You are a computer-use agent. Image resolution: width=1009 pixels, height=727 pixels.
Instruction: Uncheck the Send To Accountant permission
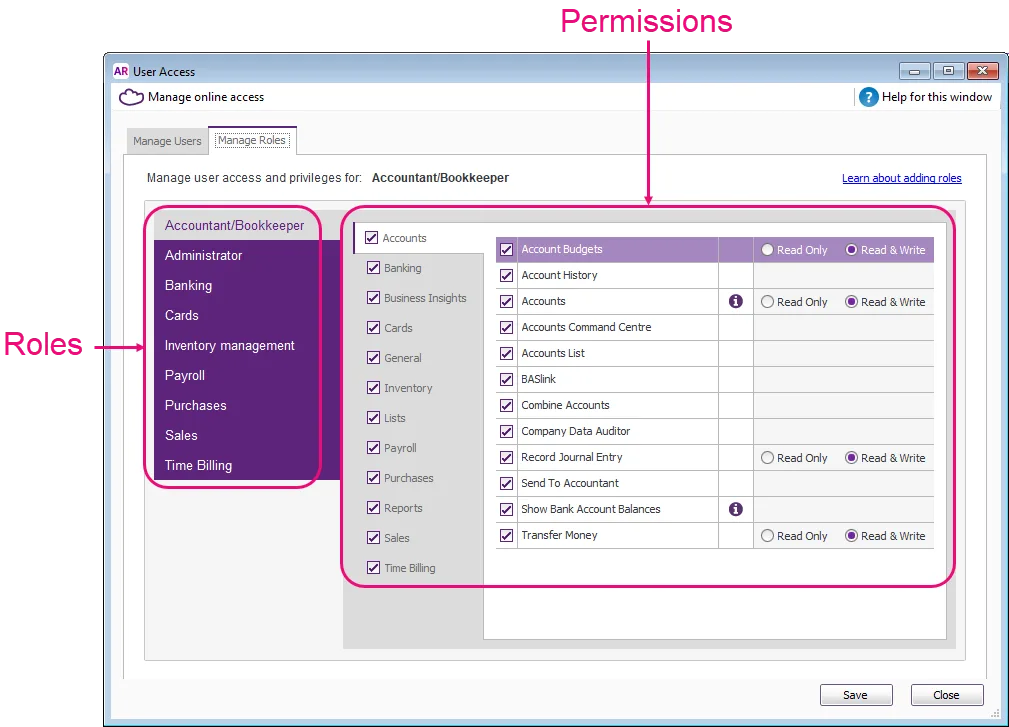click(506, 483)
